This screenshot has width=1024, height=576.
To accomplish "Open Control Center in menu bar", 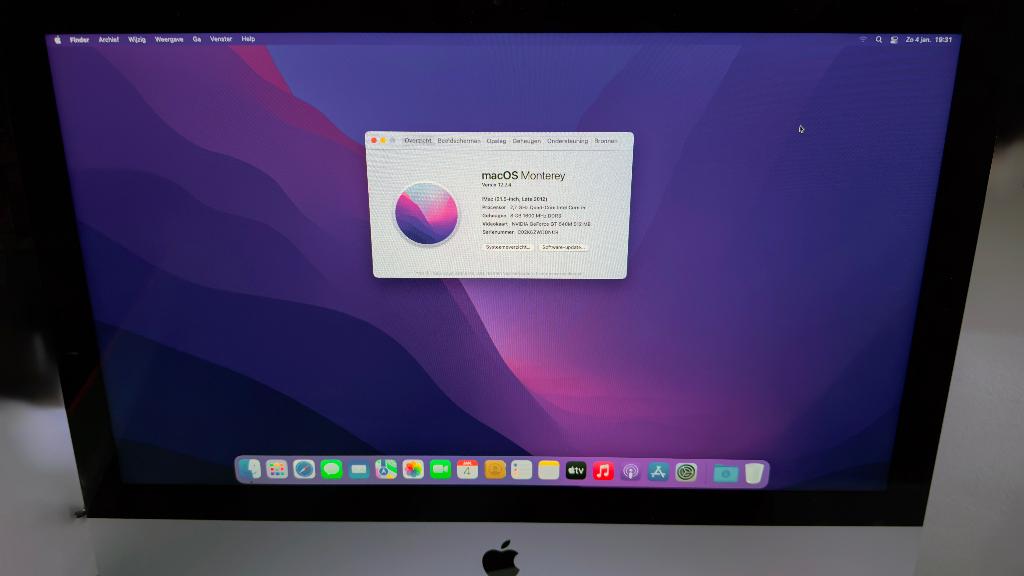I will (x=894, y=40).
